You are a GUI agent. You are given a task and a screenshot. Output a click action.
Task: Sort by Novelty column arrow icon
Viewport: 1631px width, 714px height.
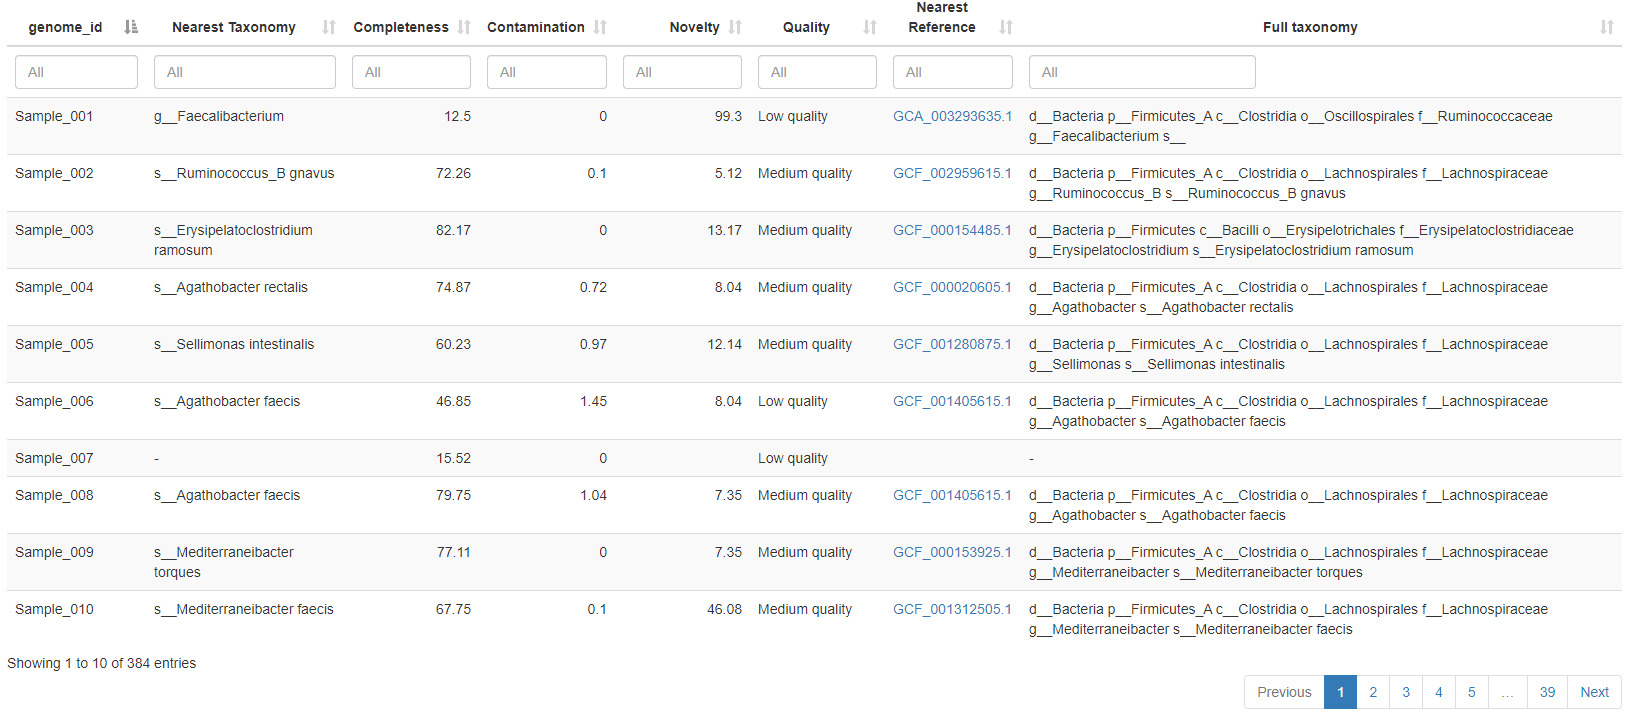[735, 27]
